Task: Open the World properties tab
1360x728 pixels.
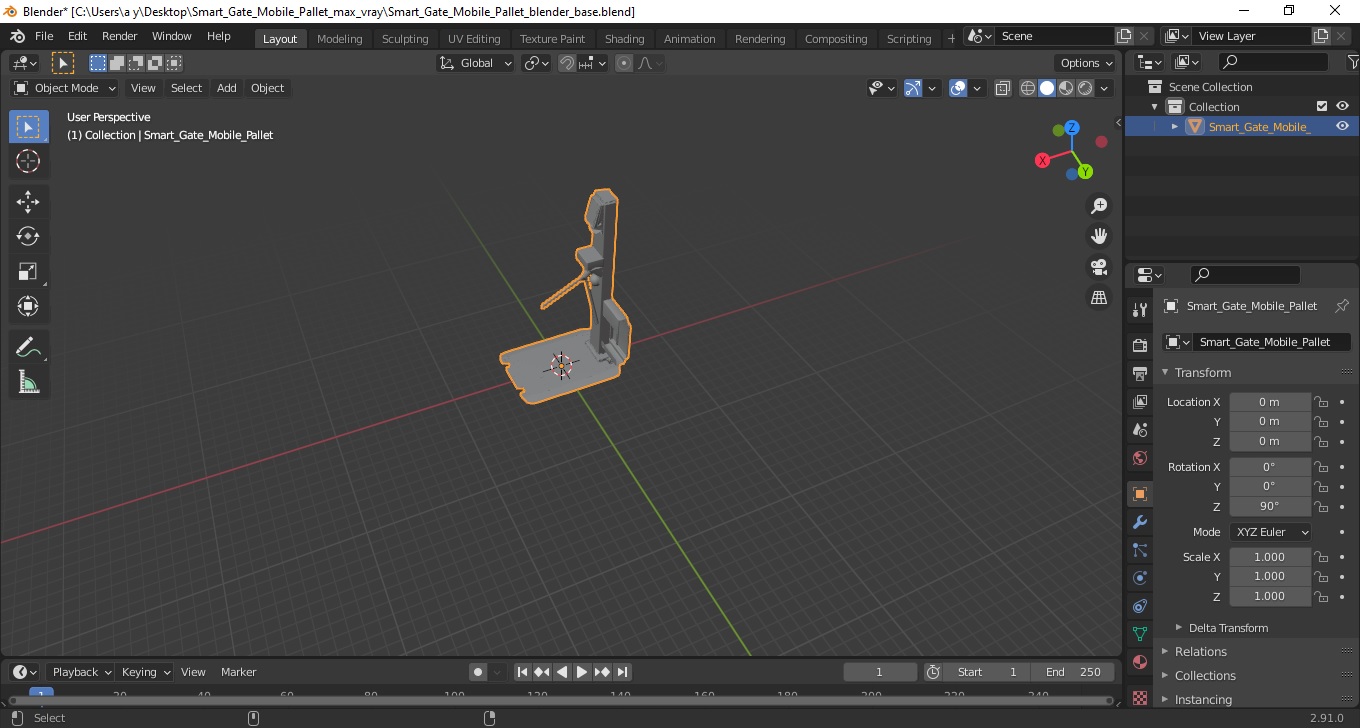Action: pyautogui.click(x=1139, y=458)
